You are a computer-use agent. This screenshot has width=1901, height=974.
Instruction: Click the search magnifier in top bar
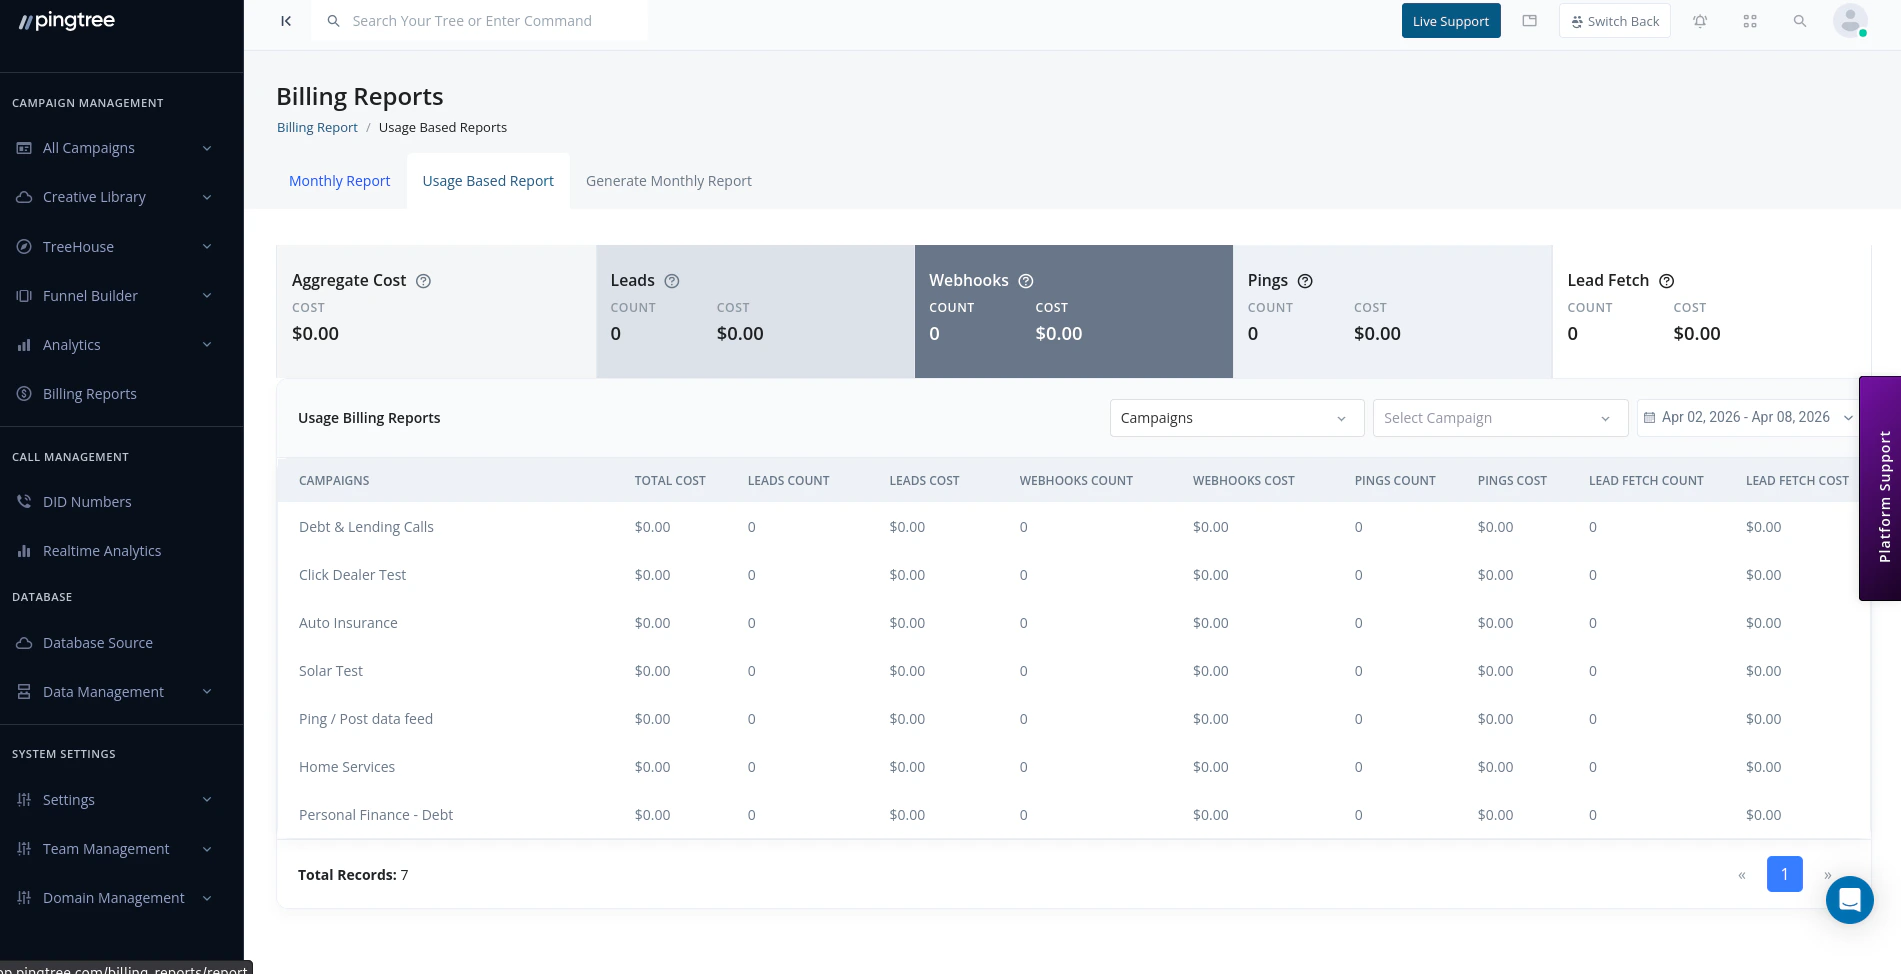[x=1800, y=20]
